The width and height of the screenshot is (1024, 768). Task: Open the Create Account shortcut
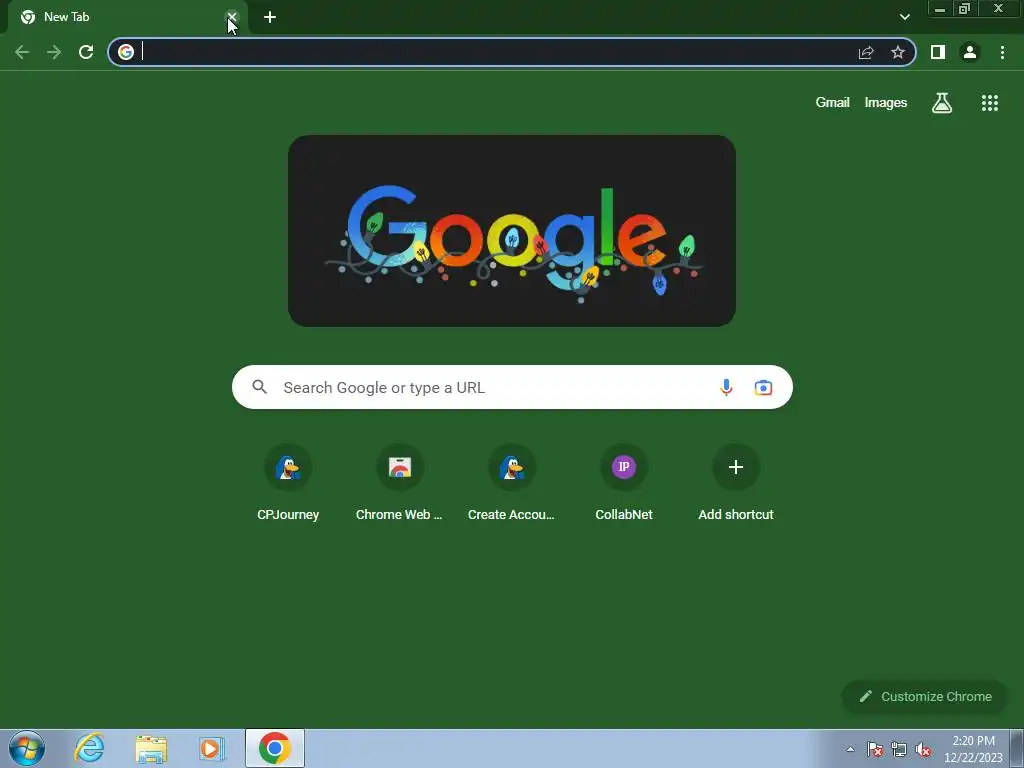coord(511,483)
